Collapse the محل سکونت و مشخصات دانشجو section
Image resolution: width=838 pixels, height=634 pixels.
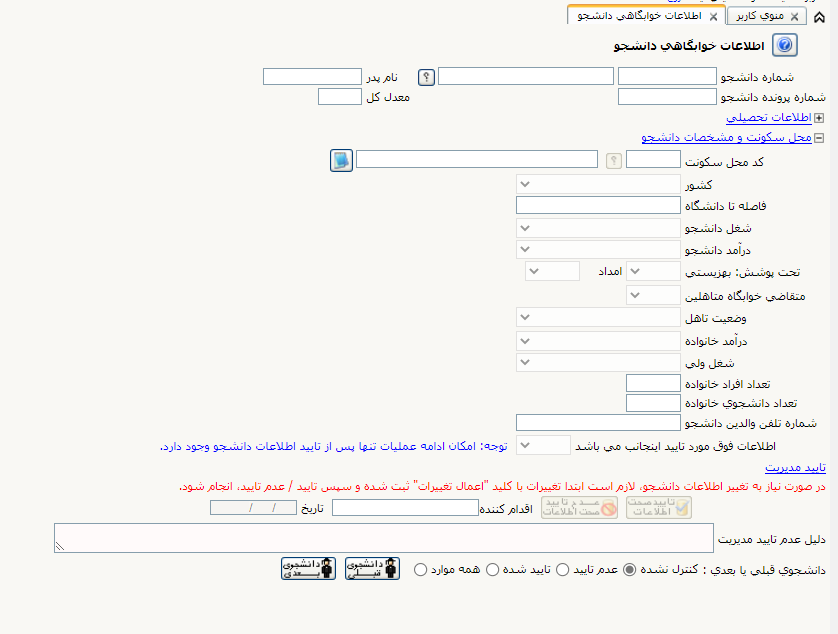click(818, 138)
